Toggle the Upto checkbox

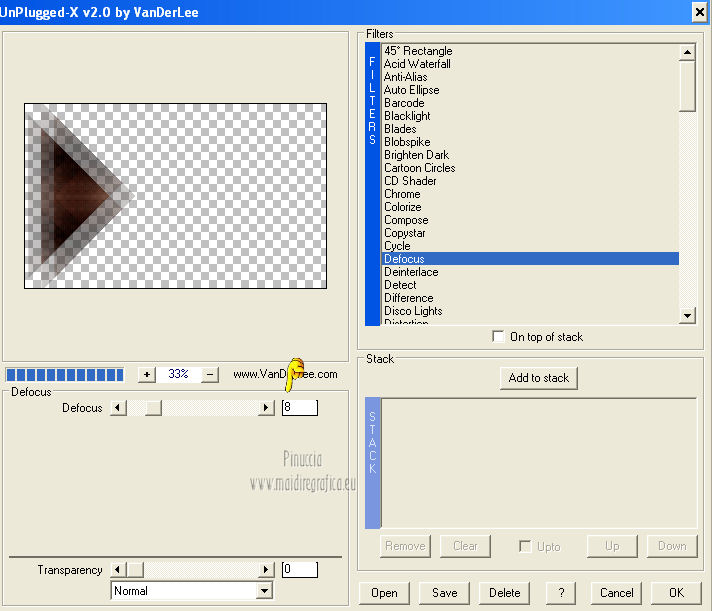[x=525, y=546]
